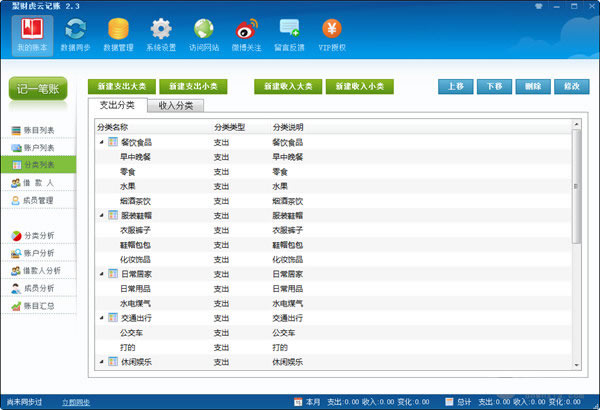
Task: Select the 公交车 row
Action: [333, 333]
